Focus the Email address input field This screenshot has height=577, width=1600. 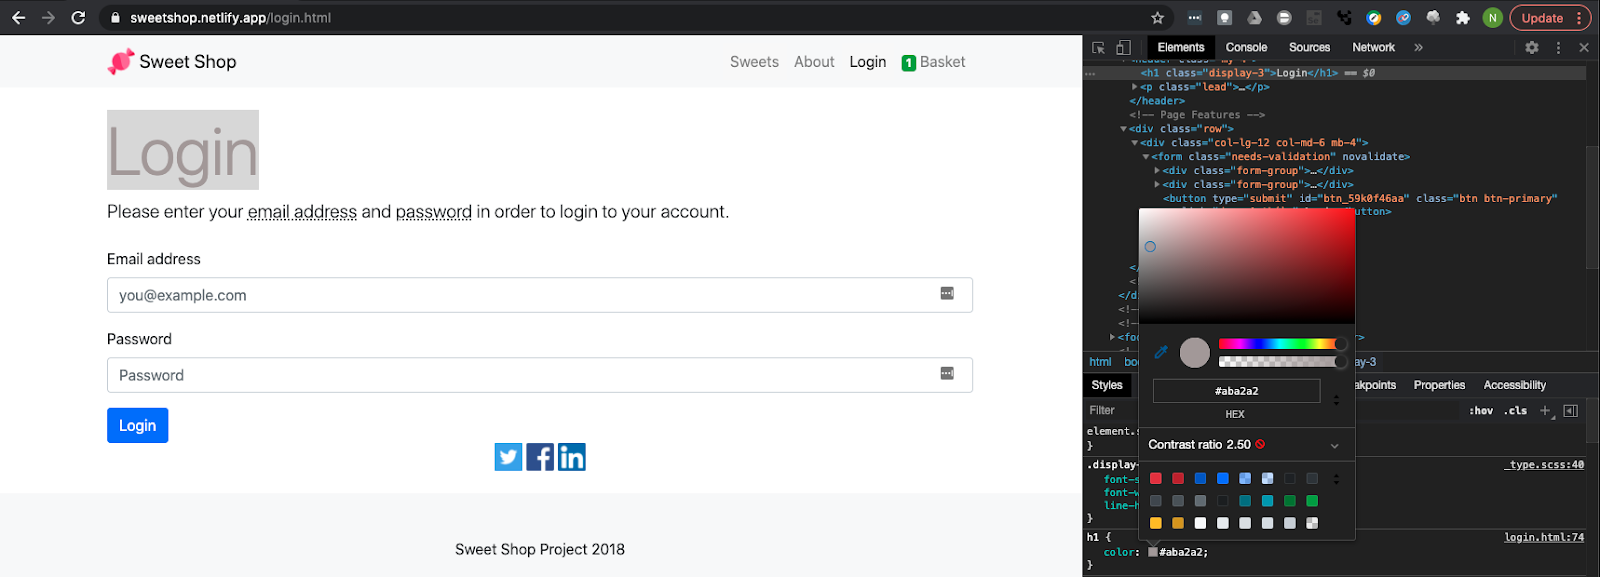click(540, 295)
